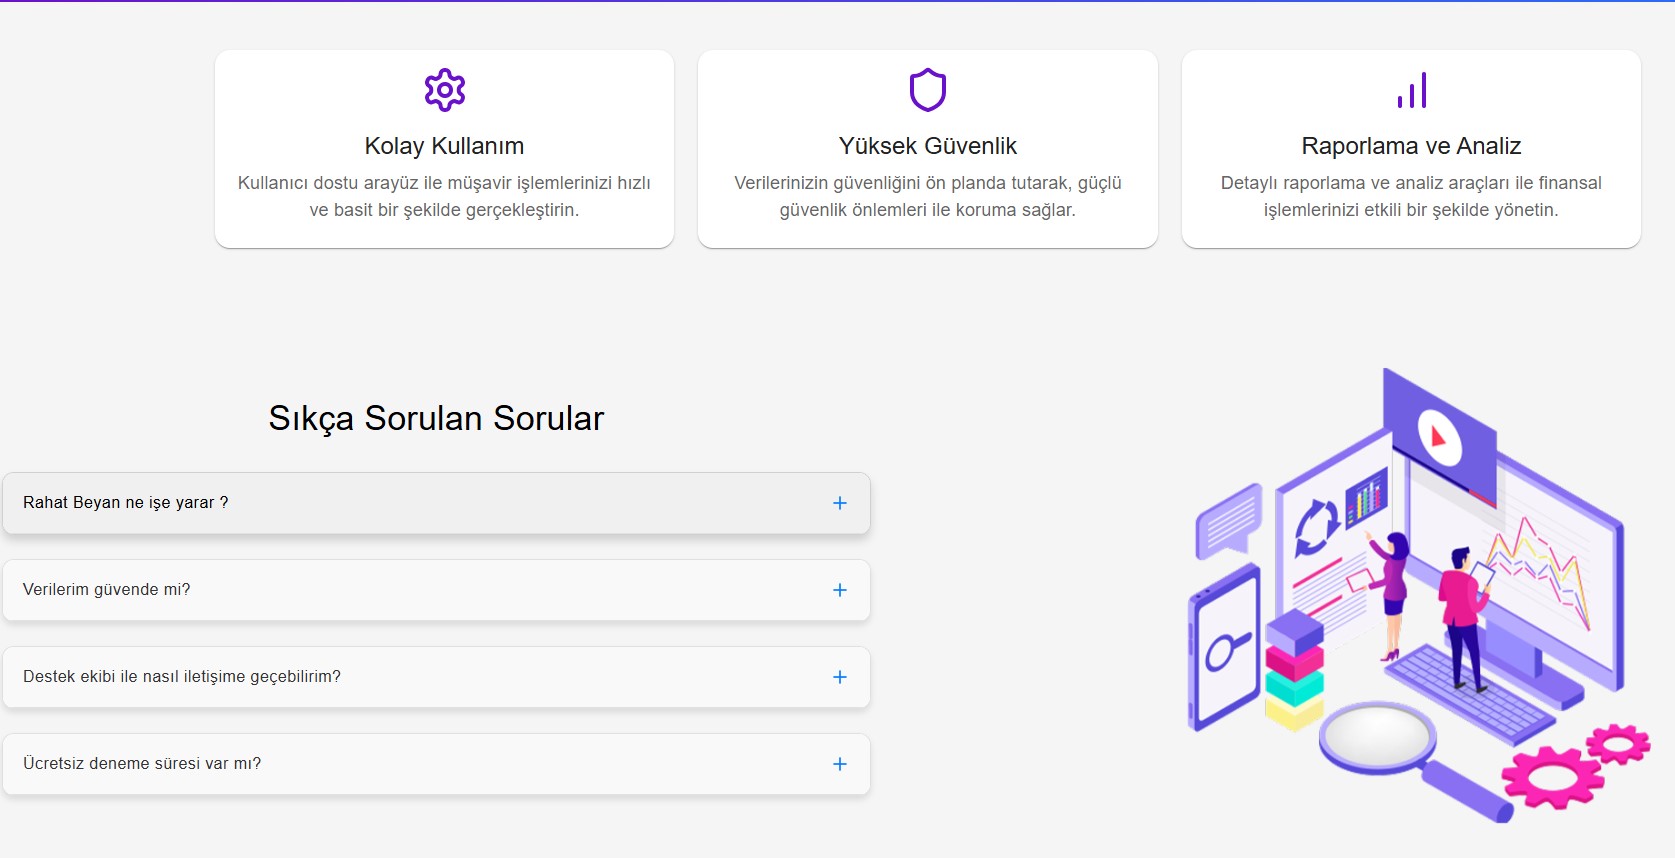This screenshot has width=1675, height=858.
Task: Select the Raporlama ve Analiz card title
Action: [1411, 146]
